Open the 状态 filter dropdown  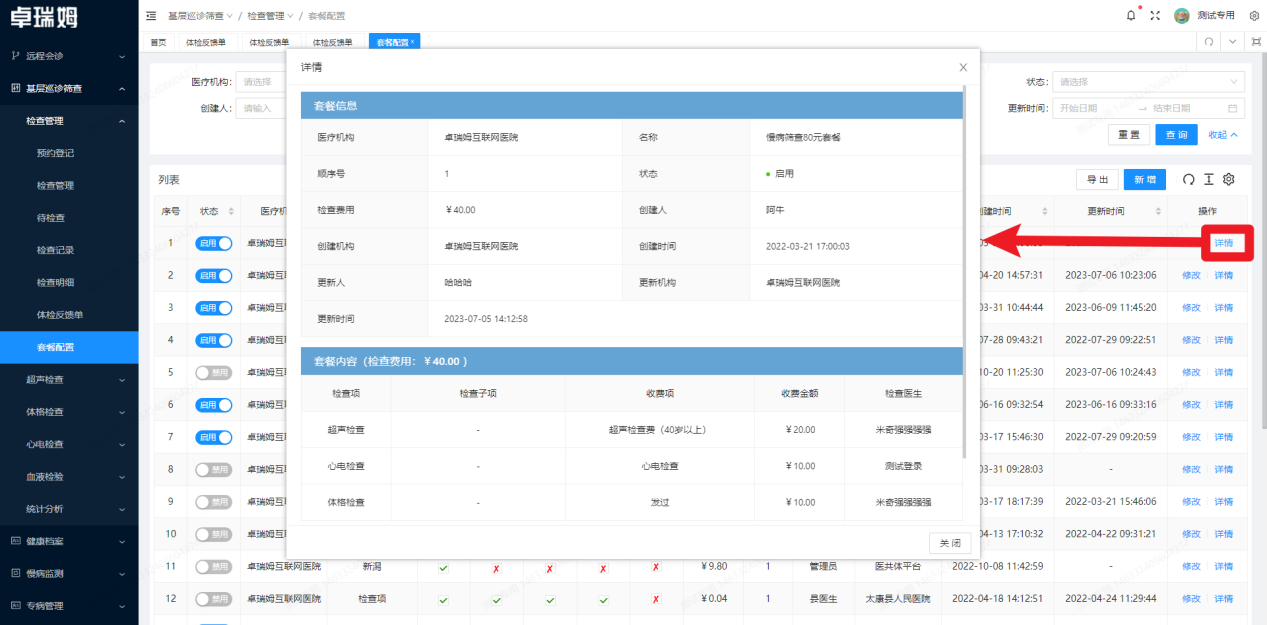[1148, 82]
